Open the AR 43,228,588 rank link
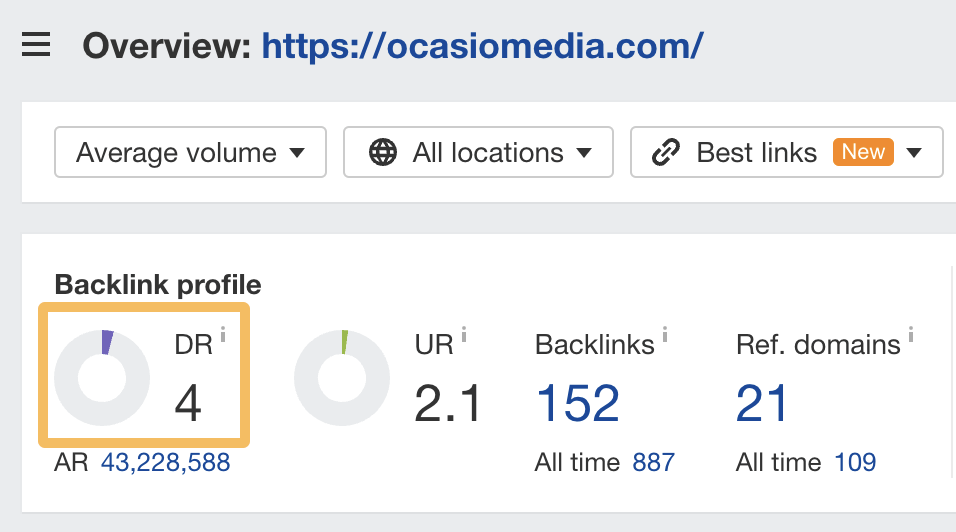This screenshot has height=532, width=956. (x=165, y=463)
